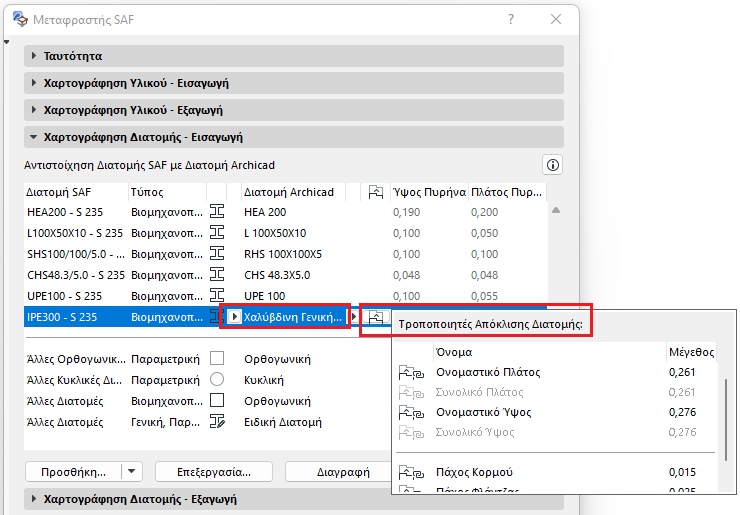The height and width of the screenshot is (515, 740).
Task: Click the modifier icon of Συνολικό Πλάτος
Action: point(411,392)
